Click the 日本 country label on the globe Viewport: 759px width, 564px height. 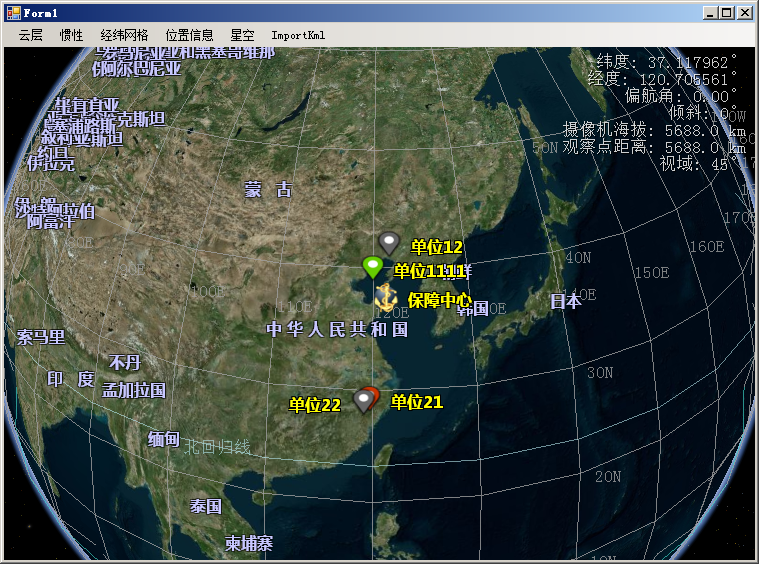(565, 301)
